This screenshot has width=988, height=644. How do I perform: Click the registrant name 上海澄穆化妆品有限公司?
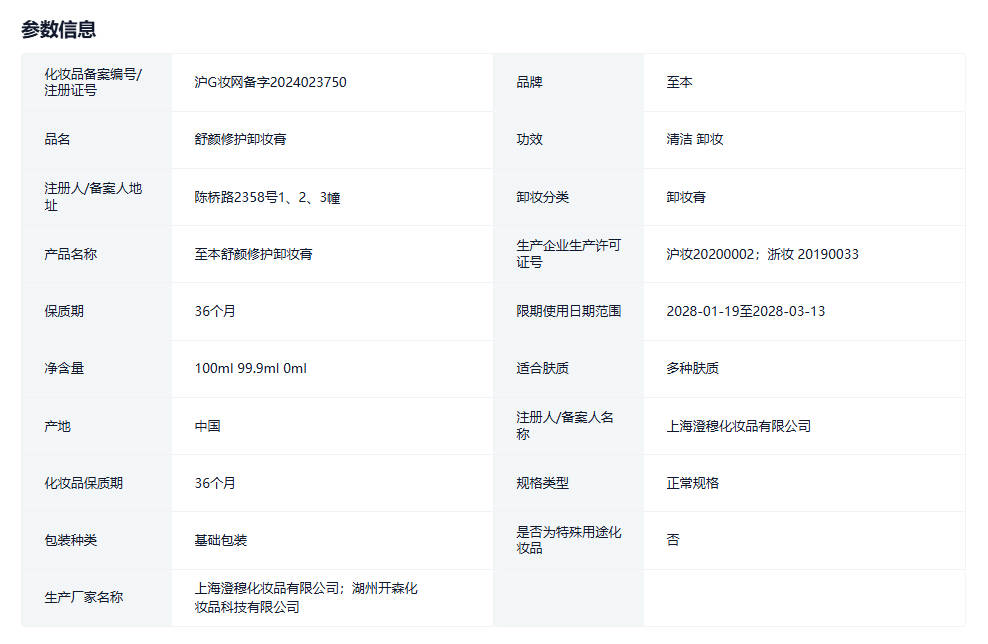738,426
